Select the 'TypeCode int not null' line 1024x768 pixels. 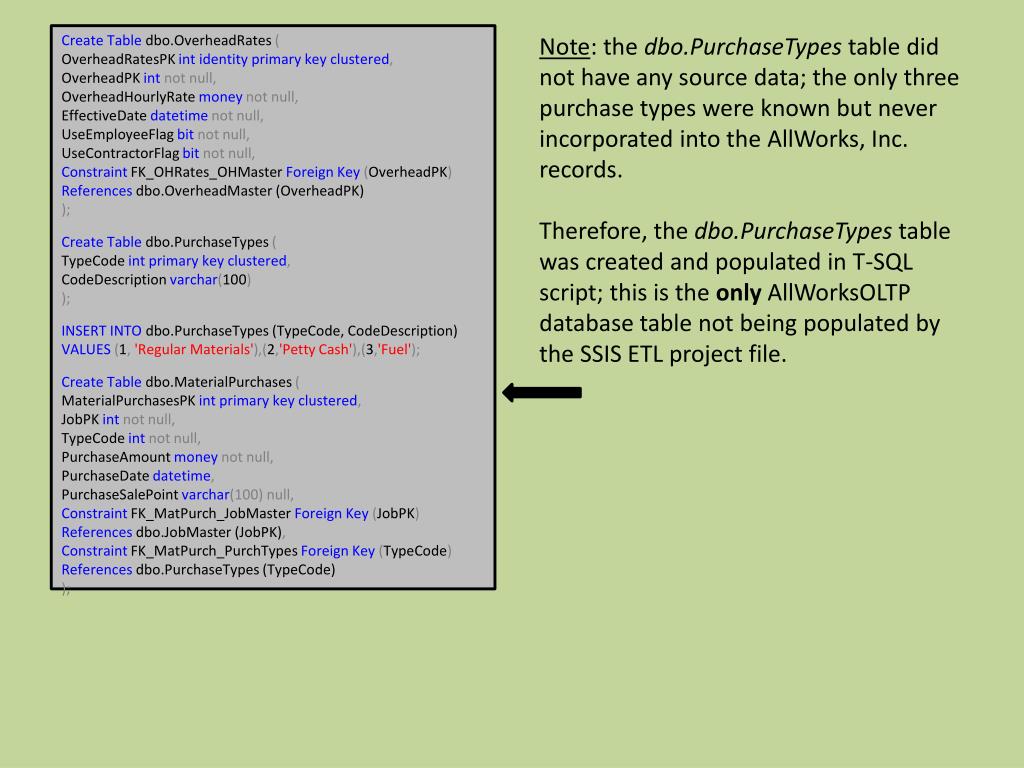[x=131, y=439]
